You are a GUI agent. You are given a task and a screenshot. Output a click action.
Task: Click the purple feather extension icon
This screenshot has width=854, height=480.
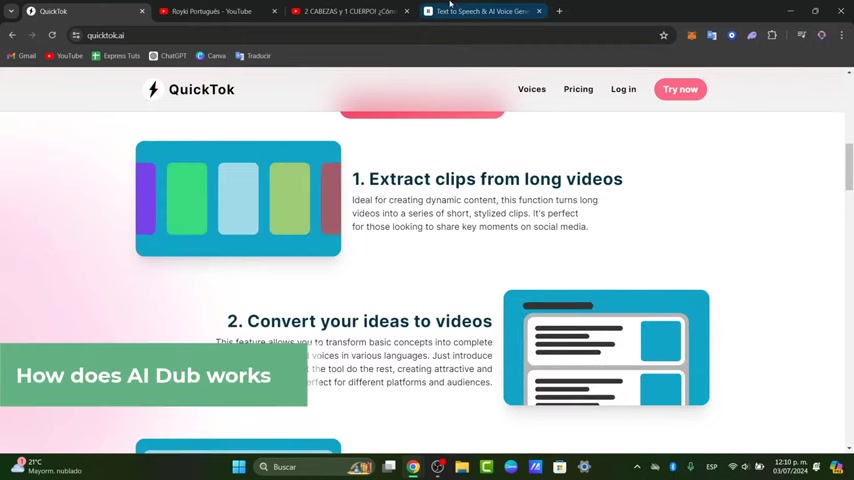pos(752,35)
